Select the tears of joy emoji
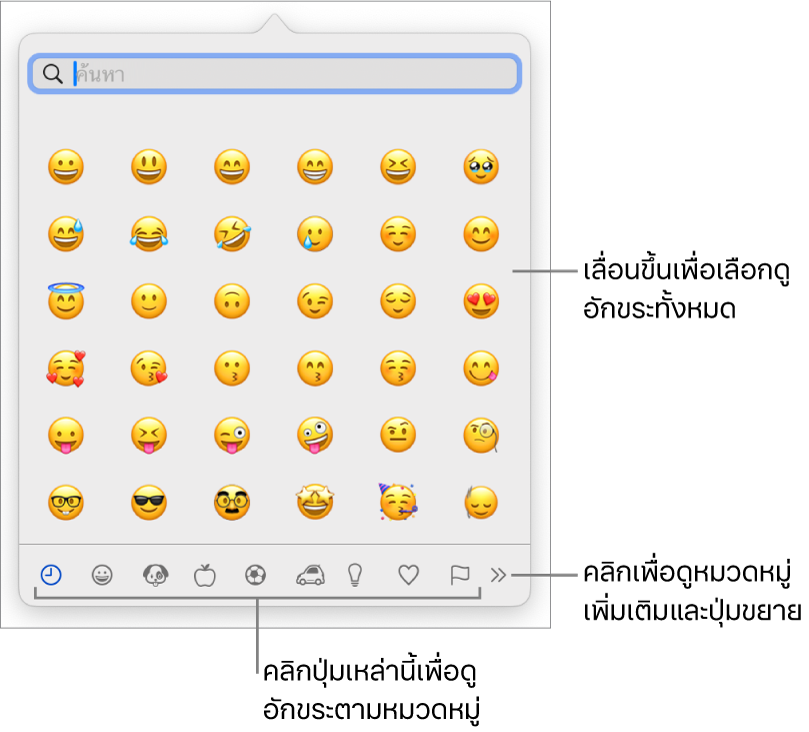Viewport: 809px width, 732px height. pos(149,234)
